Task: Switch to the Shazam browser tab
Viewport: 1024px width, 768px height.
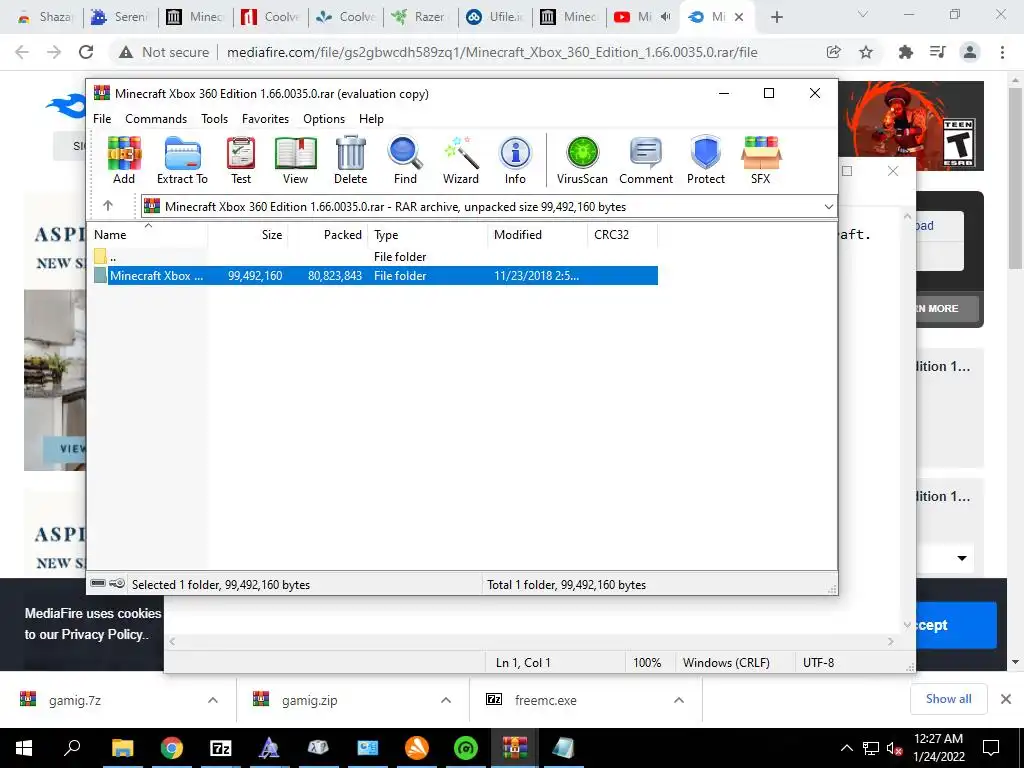Action: pyautogui.click(x=44, y=17)
